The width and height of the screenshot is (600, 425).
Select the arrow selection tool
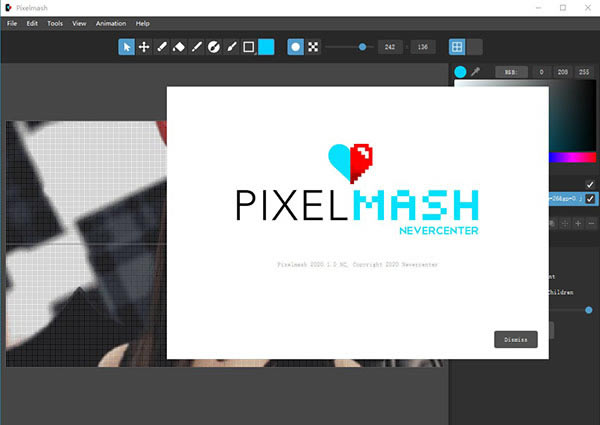(126, 47)
